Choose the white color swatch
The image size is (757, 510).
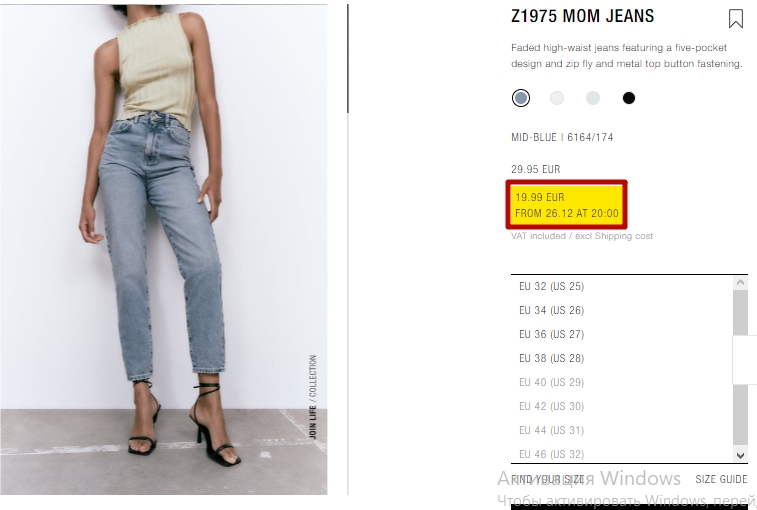pyautogui.click(x=557, y=98)
